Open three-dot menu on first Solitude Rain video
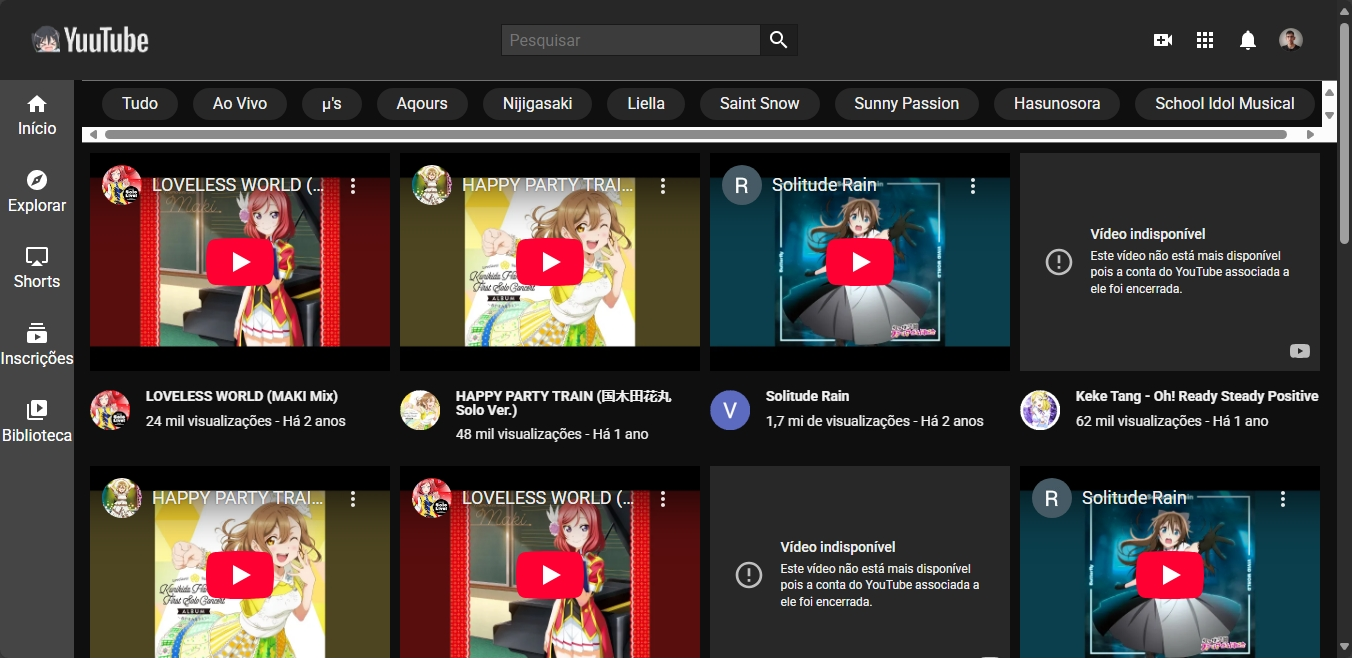The width and height of the screenshot is (1352, 658). (973, 186)
